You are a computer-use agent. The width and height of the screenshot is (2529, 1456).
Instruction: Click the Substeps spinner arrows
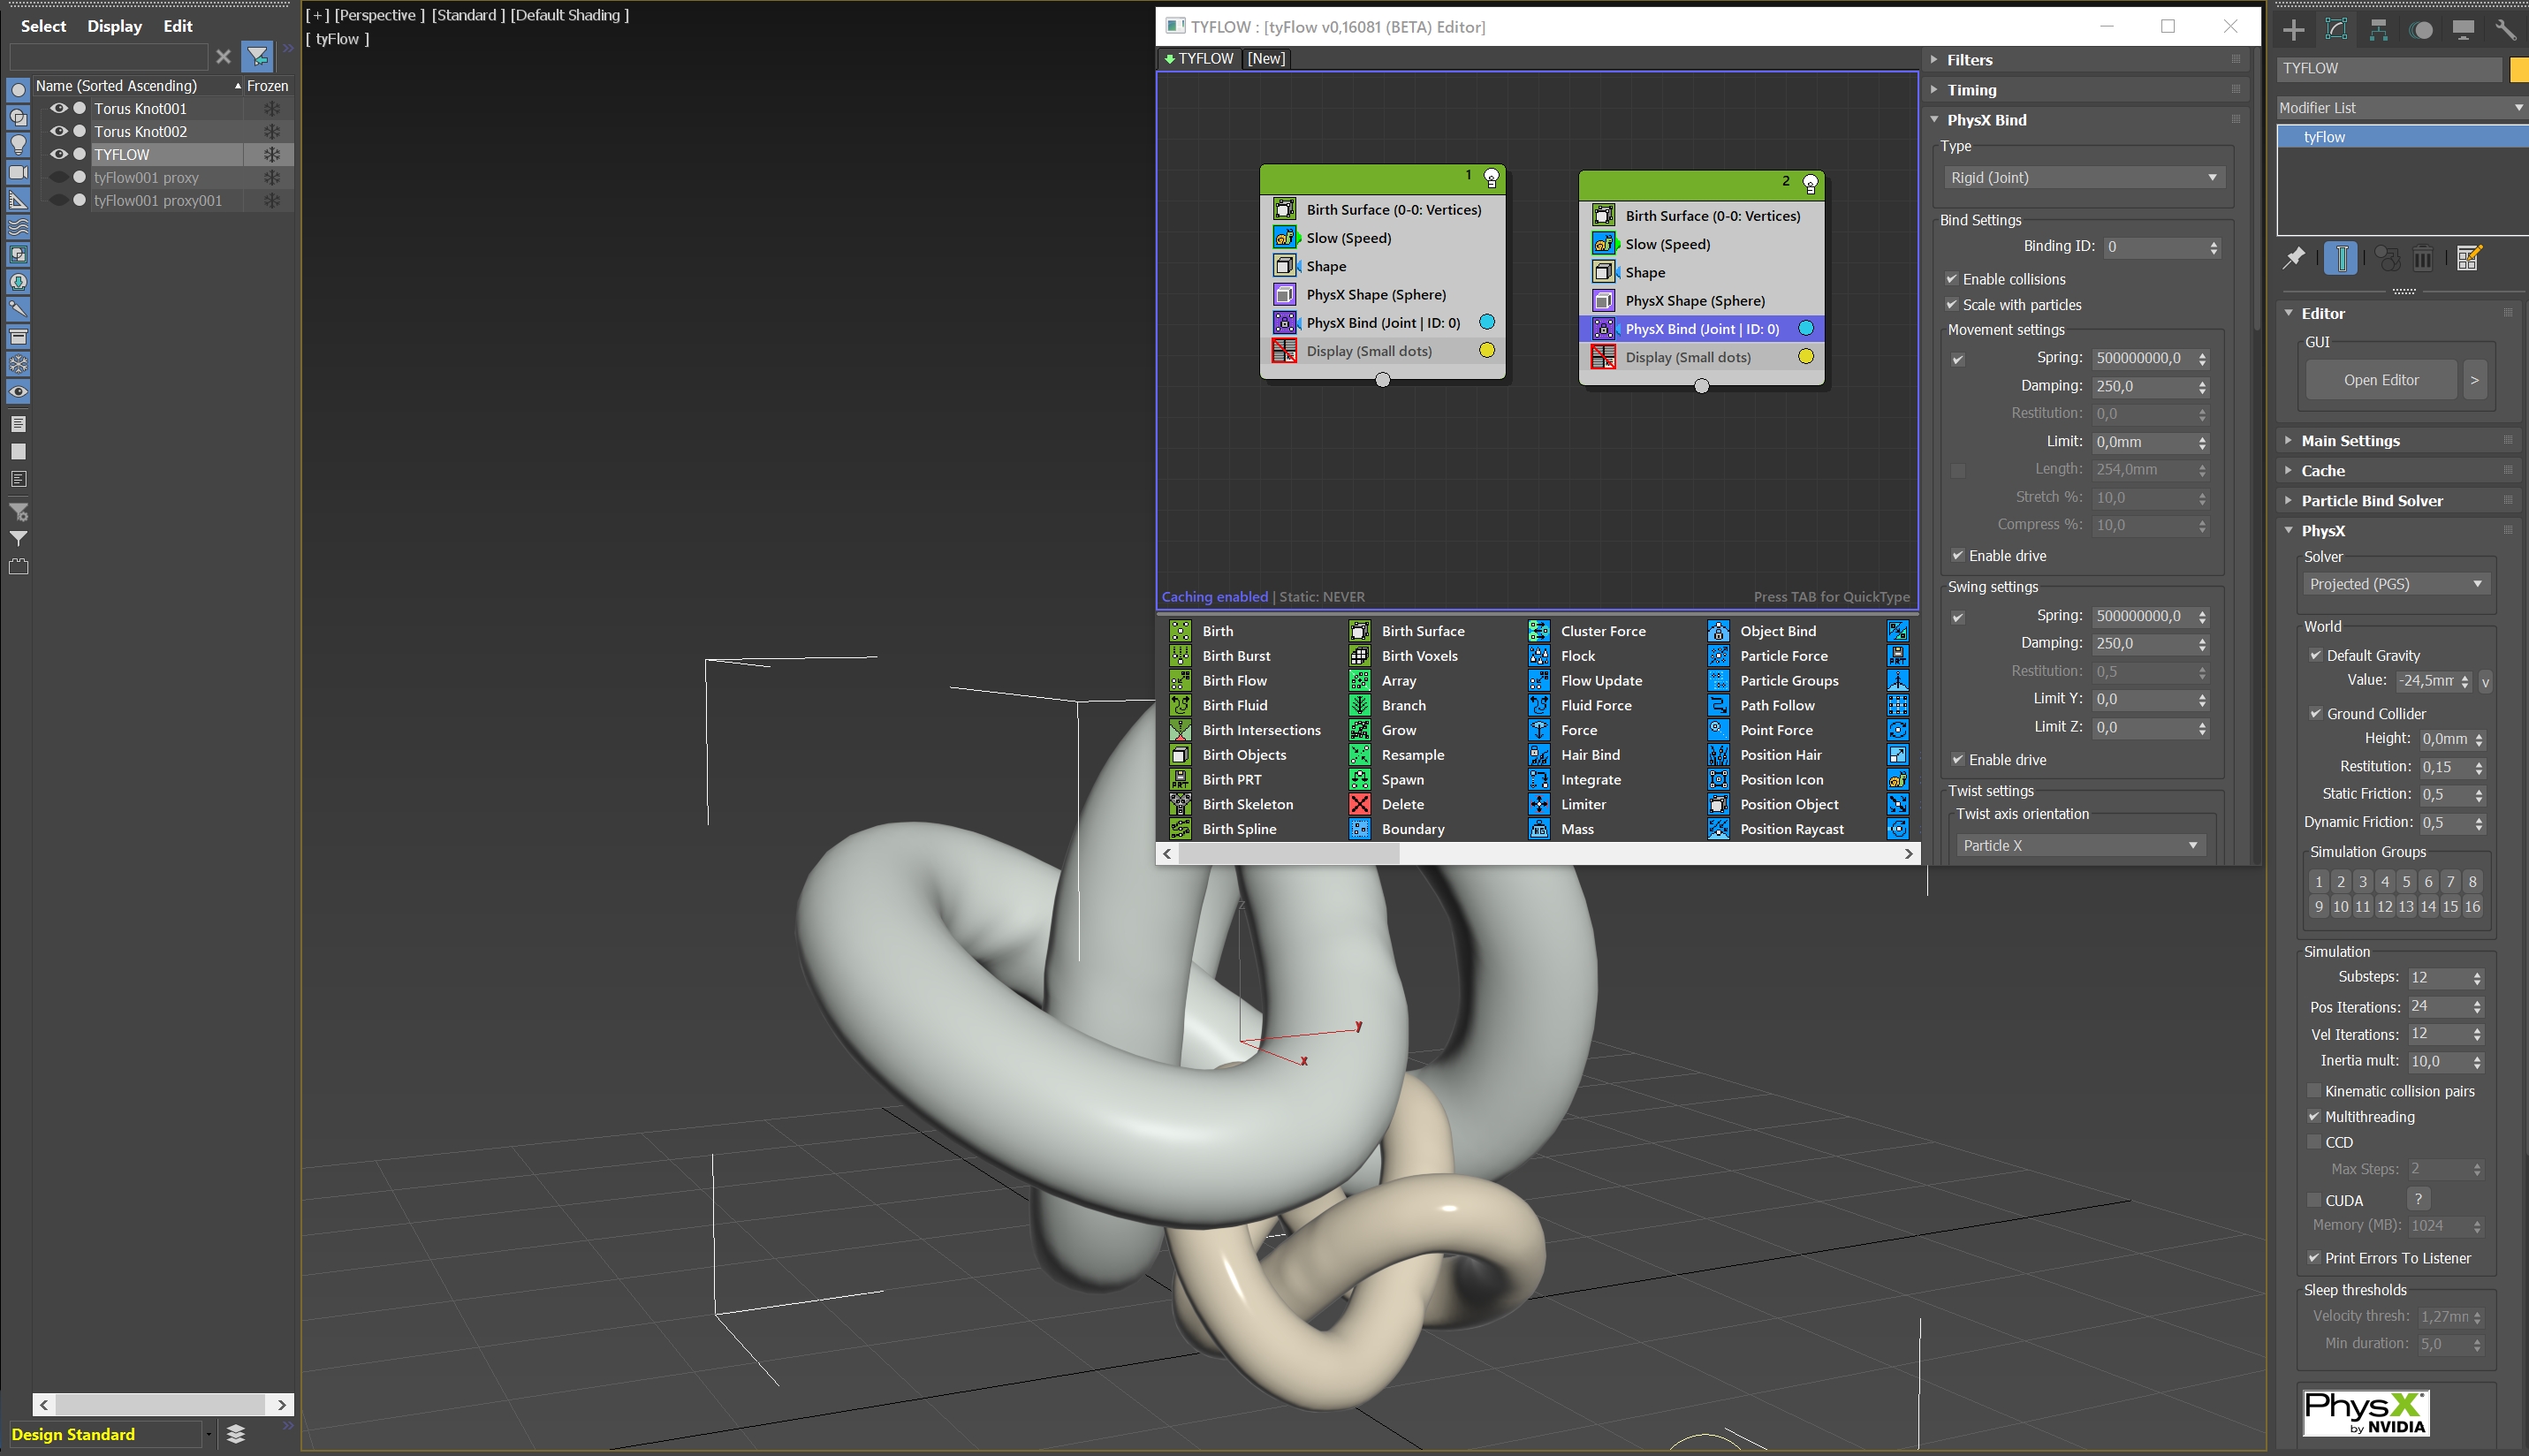tap(2477, 978)
